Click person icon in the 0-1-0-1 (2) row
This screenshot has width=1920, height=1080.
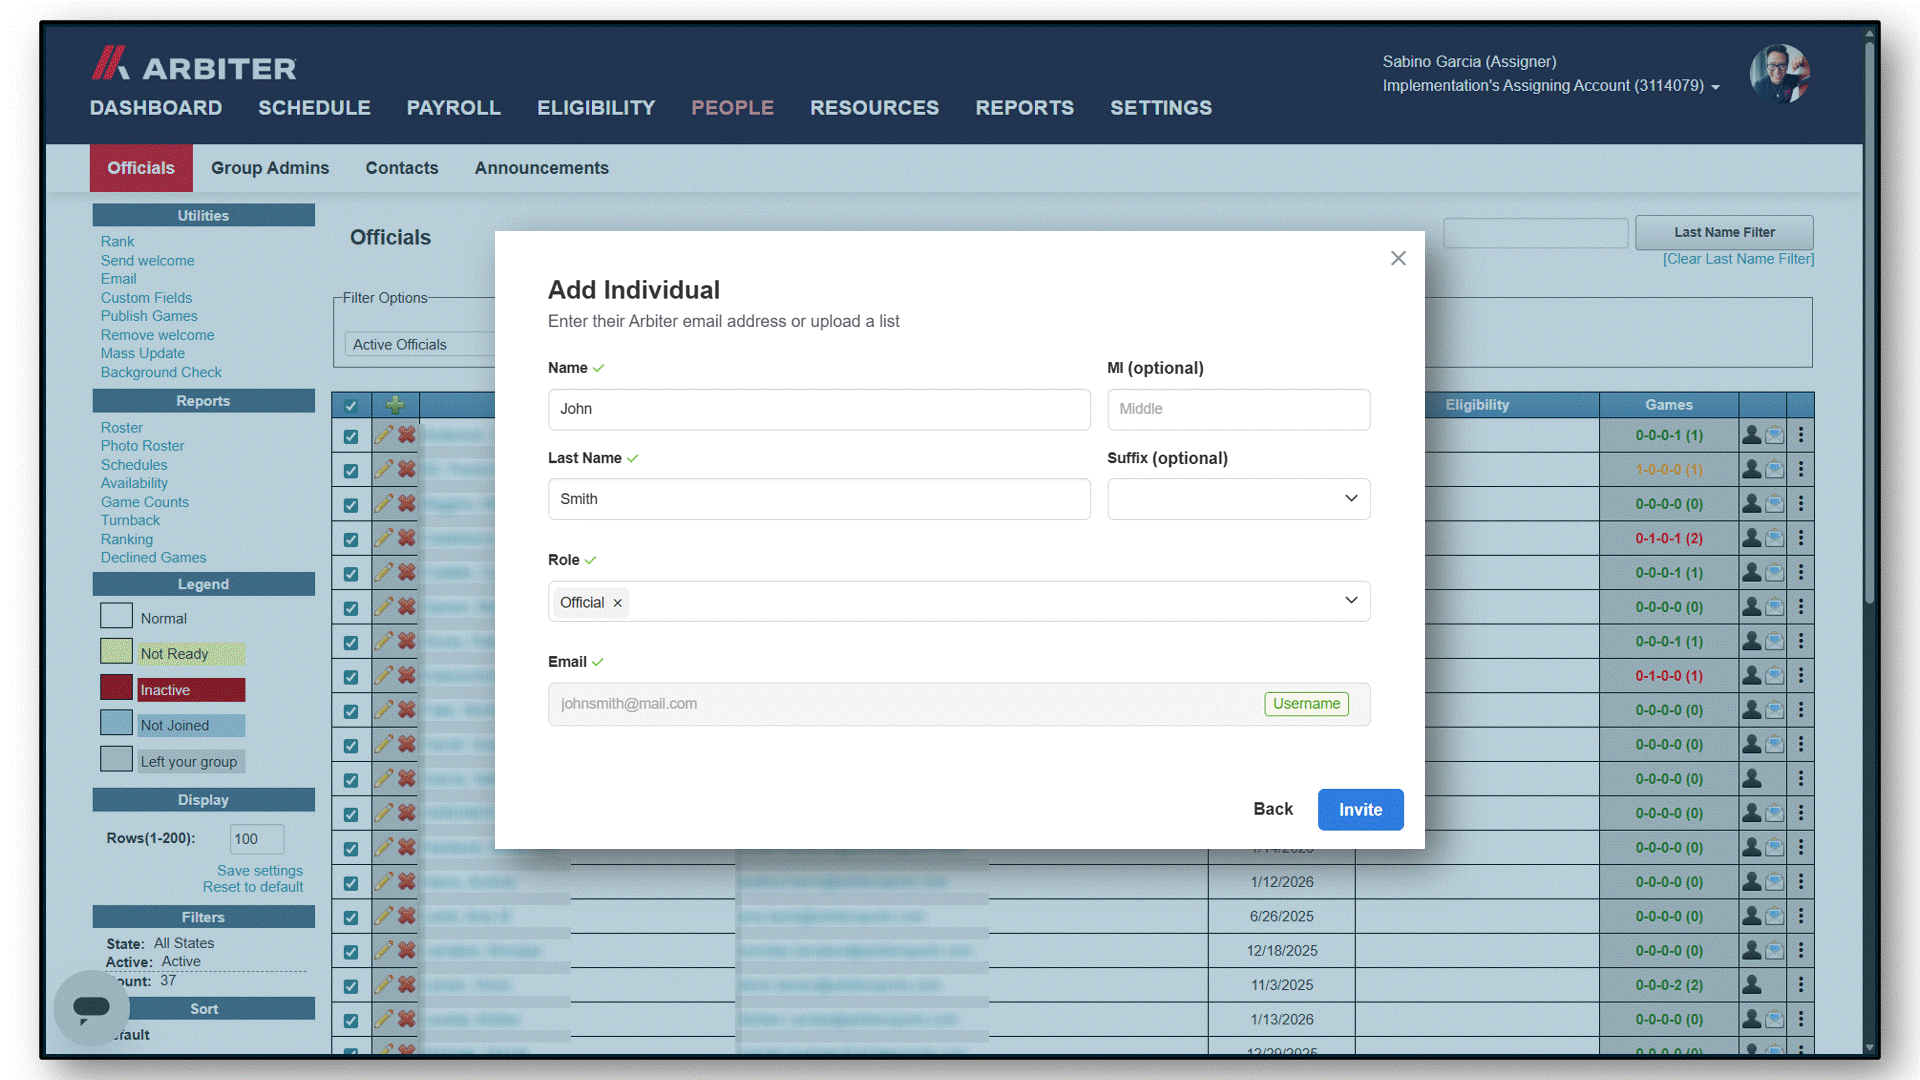click(1752, 538)
